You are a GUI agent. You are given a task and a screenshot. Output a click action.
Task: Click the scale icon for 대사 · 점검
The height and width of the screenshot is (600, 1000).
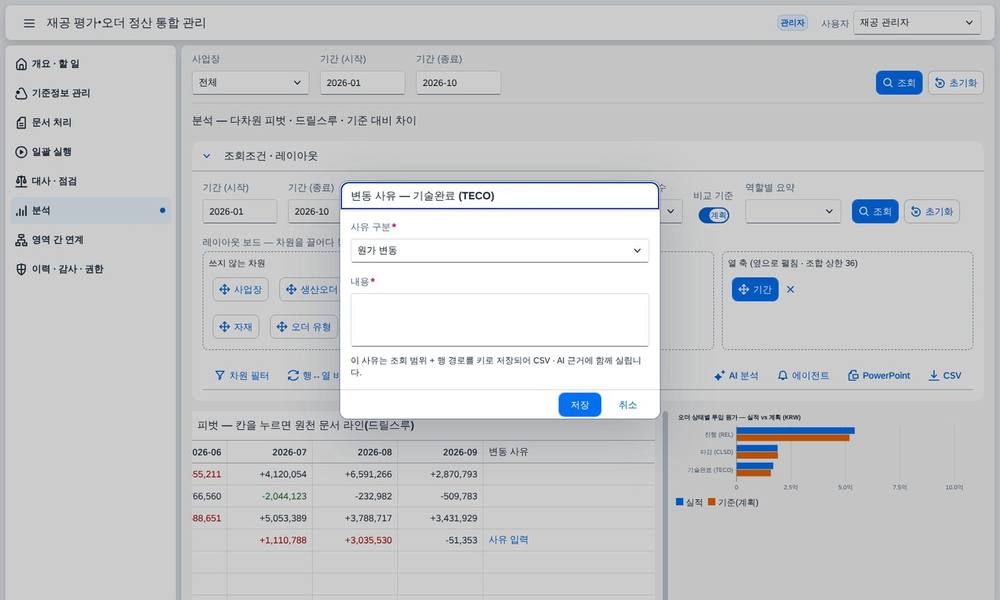click(x=21, y=181)
